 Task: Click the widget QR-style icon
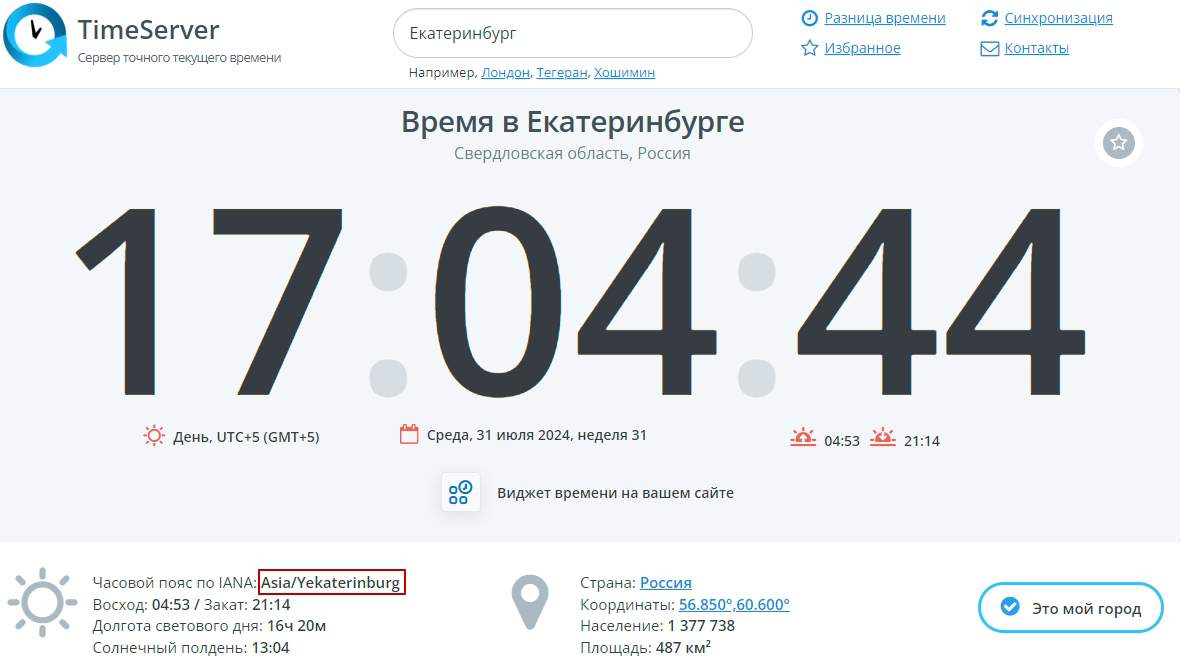pos(461,492)
